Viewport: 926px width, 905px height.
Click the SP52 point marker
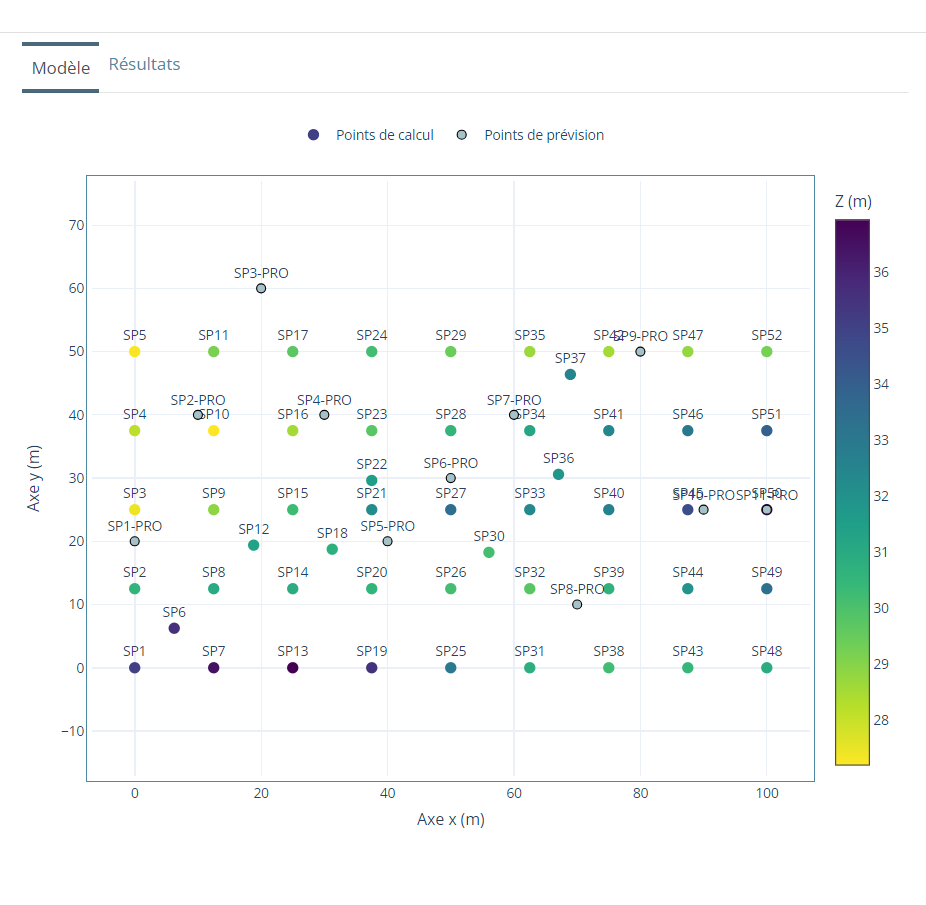coord(767,352)
